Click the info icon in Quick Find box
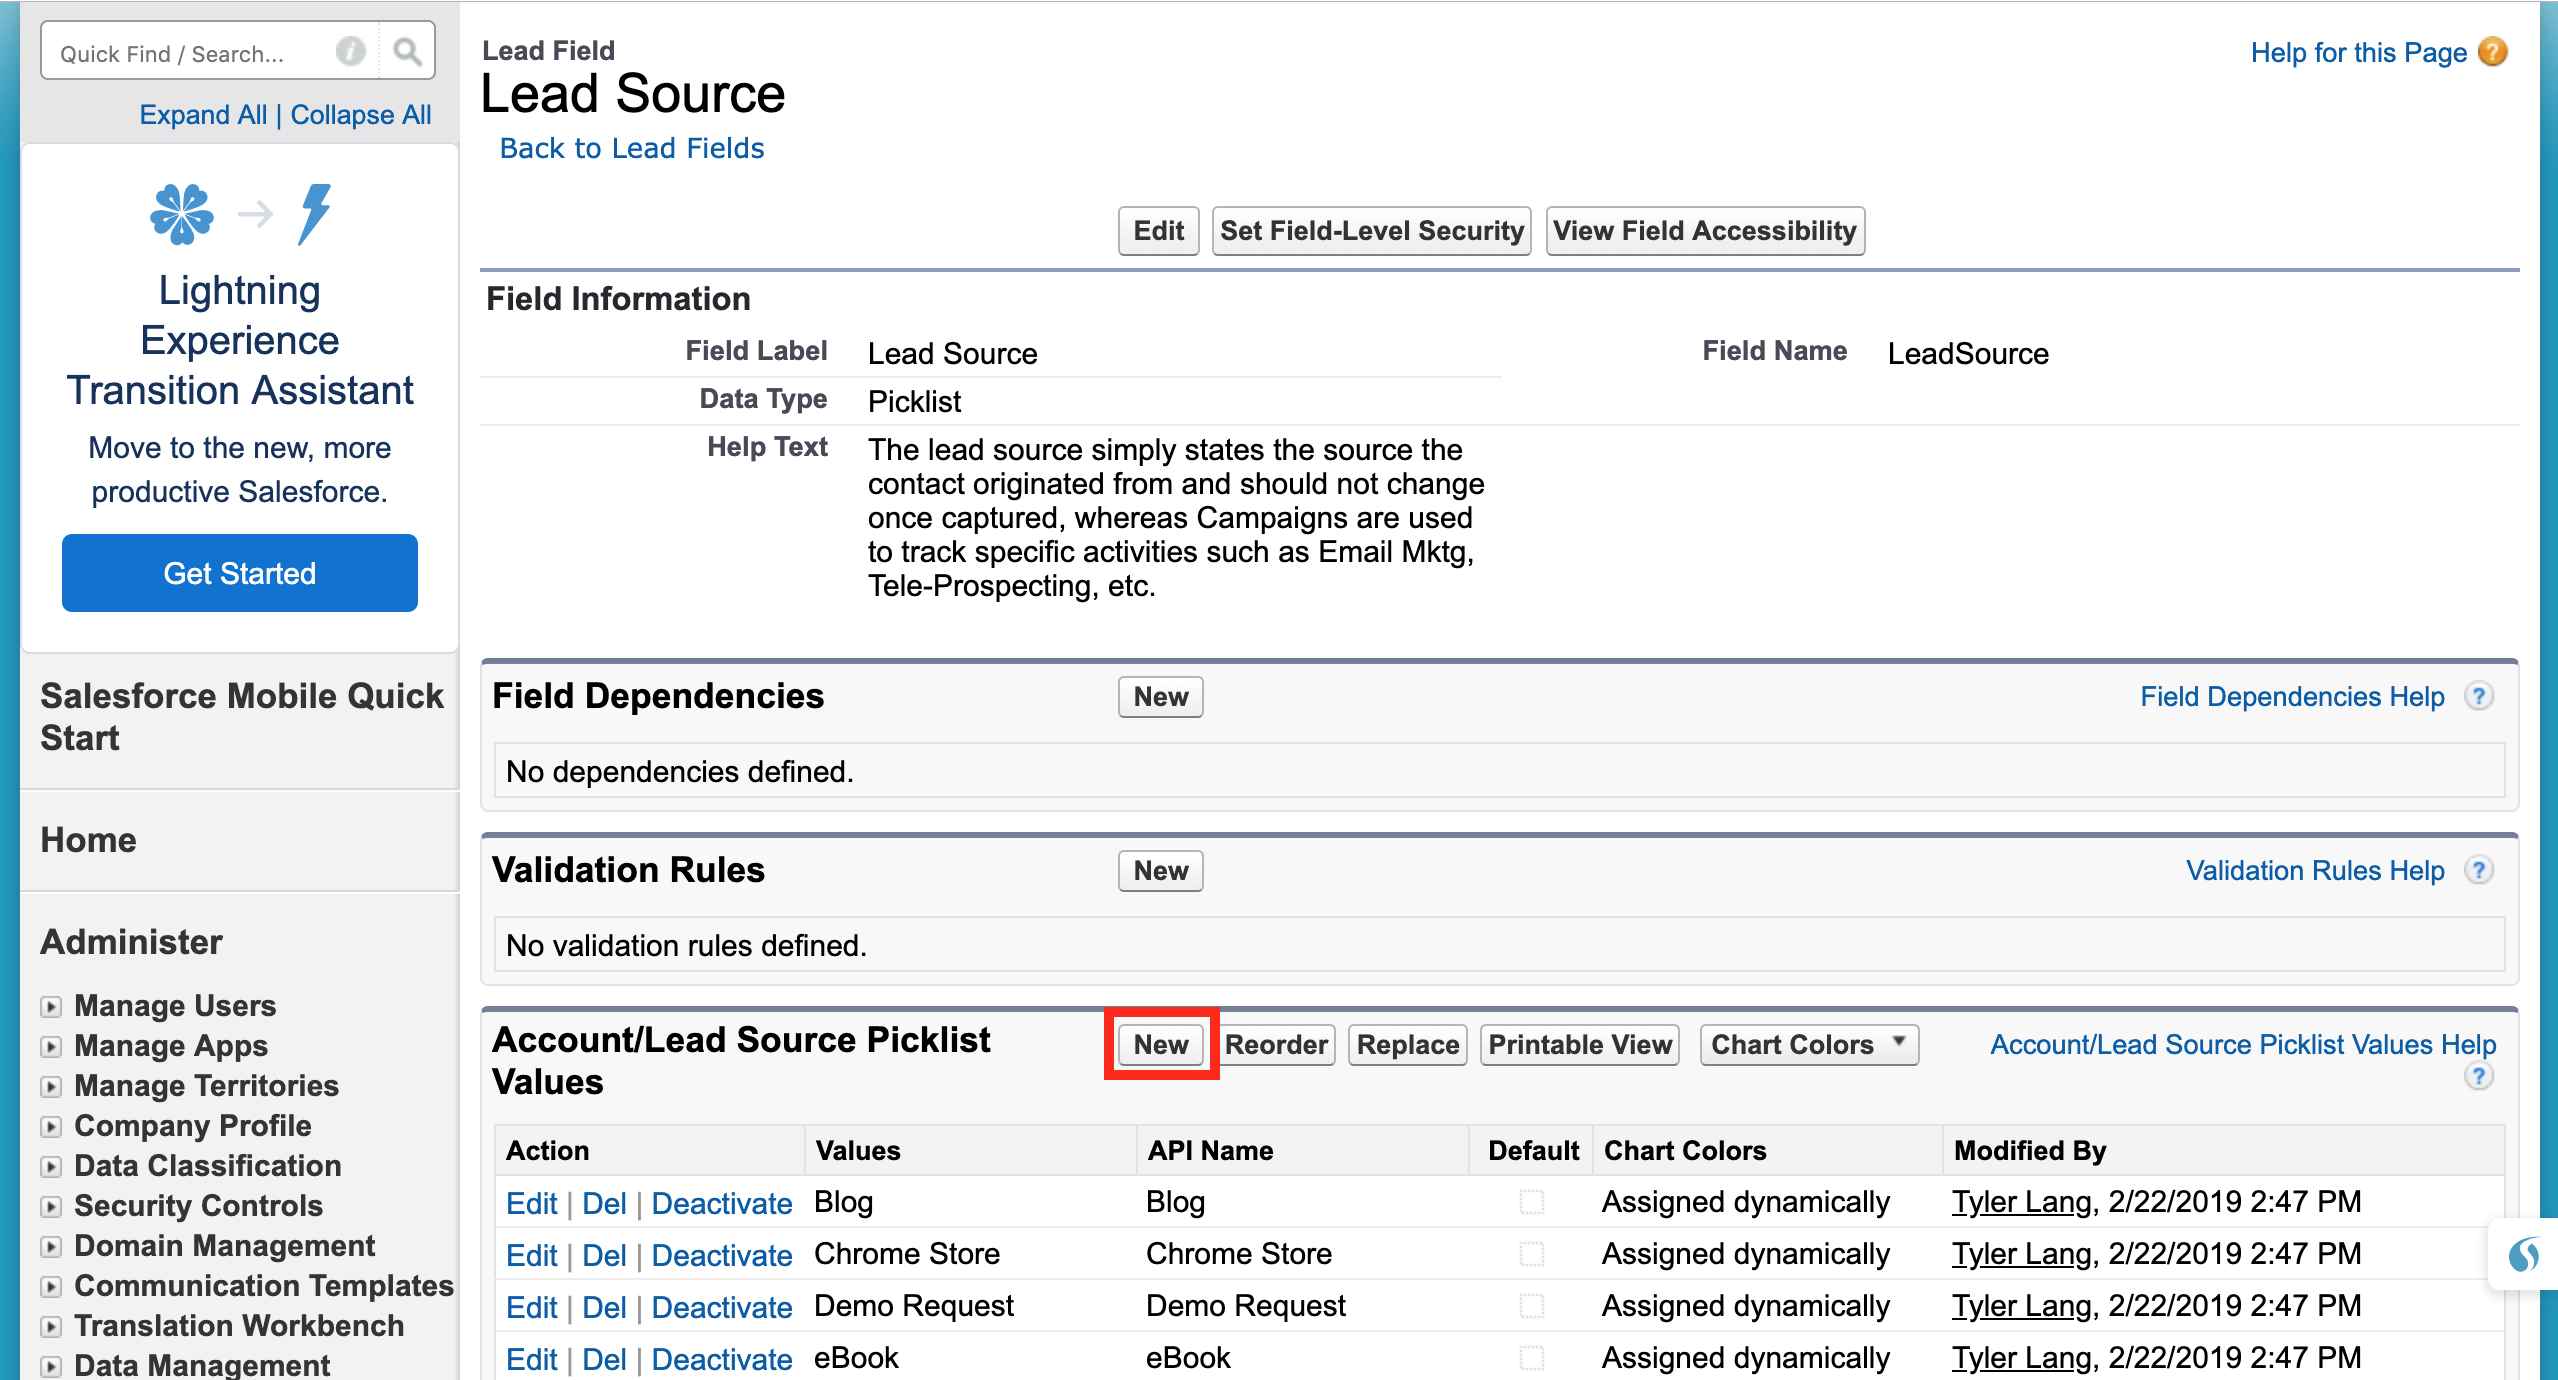The width and height of the screenshot is (2558, 1380). [351, 51]
